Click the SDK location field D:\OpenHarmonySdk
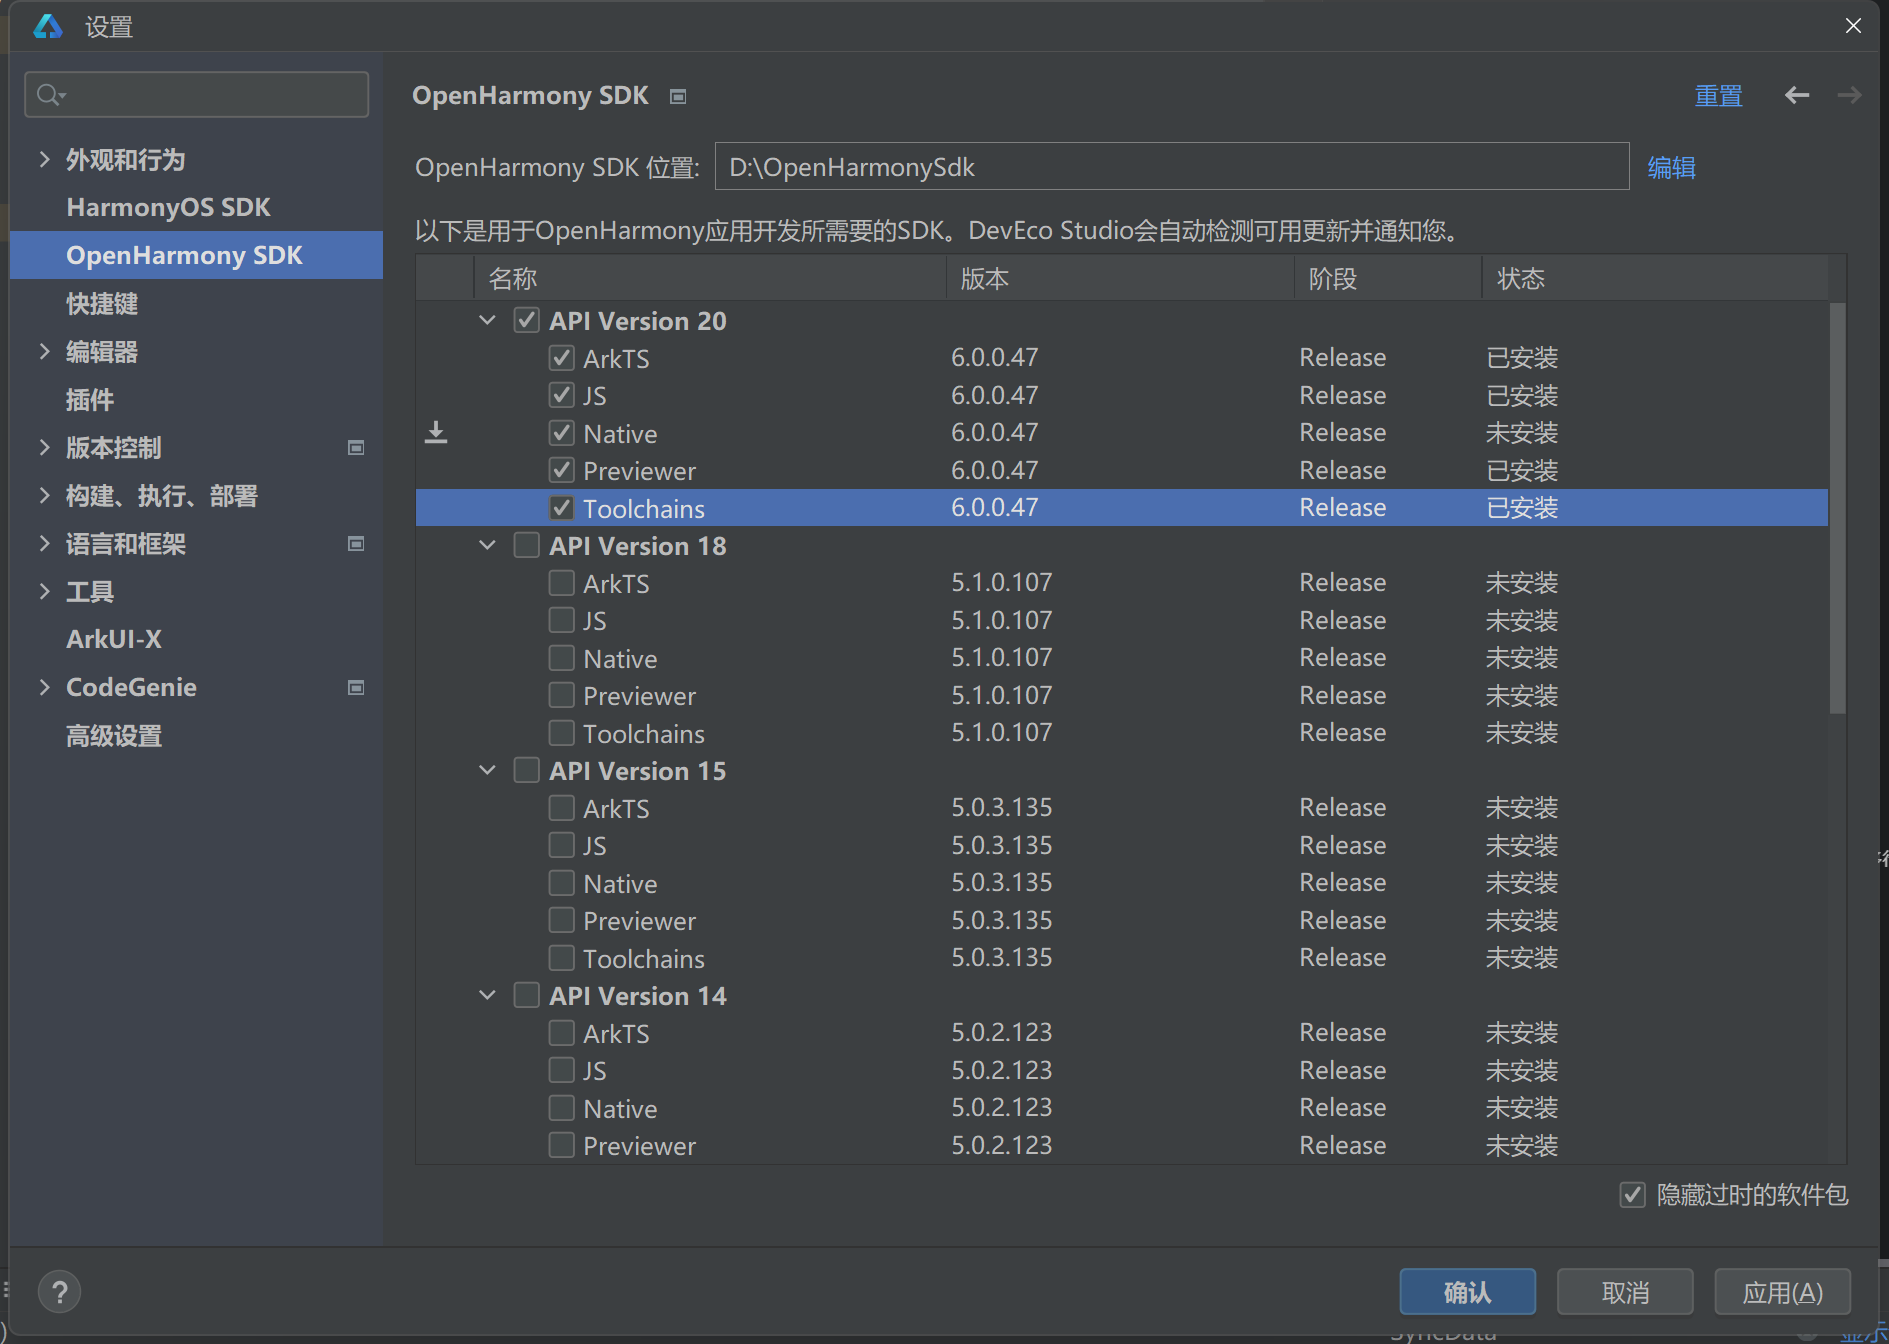This screenshot has width=1889, height=1344. click(1172, 166)
